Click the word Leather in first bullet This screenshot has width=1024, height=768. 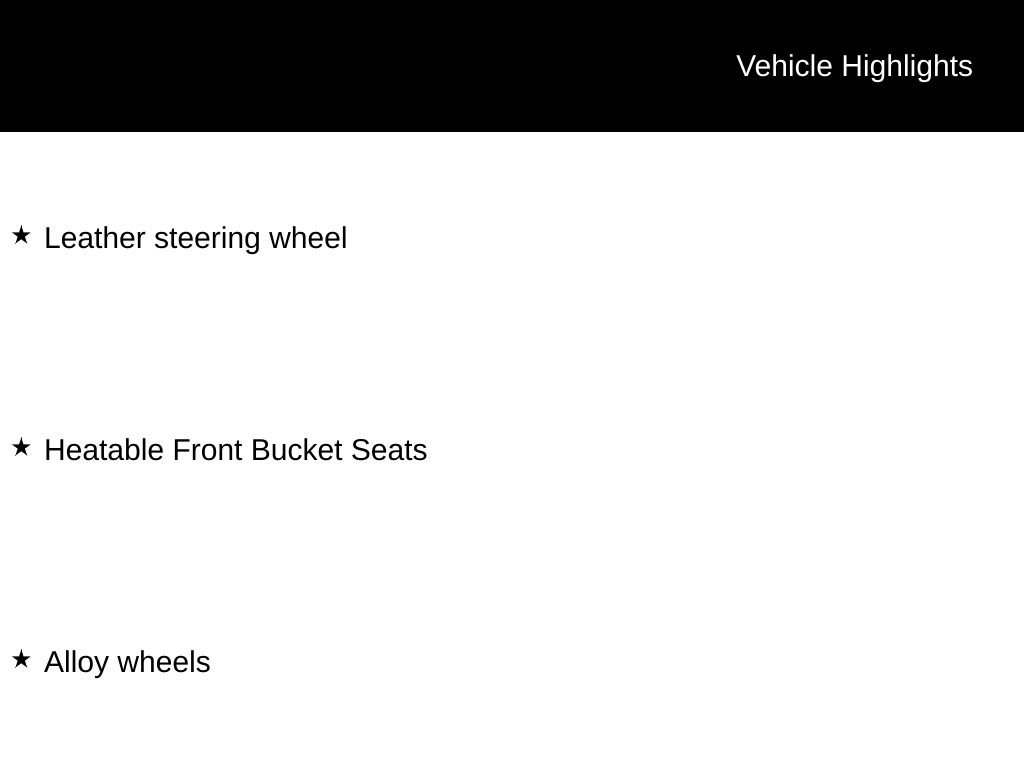click(95, 239)
